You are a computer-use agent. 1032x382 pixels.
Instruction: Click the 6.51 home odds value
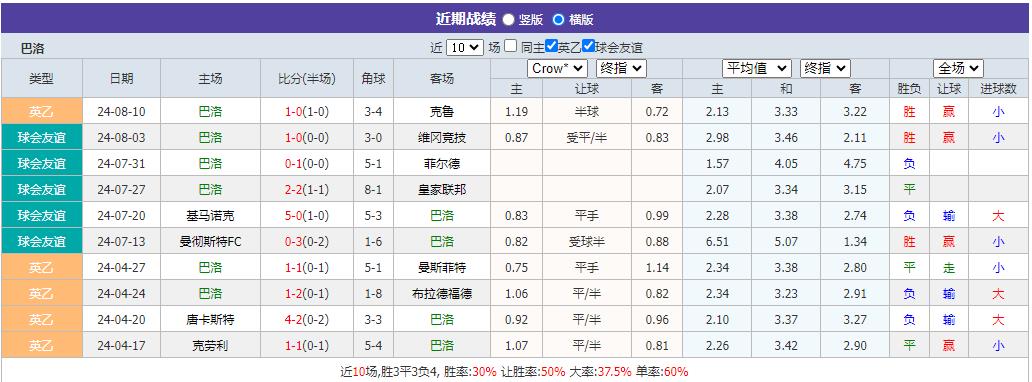716,242
